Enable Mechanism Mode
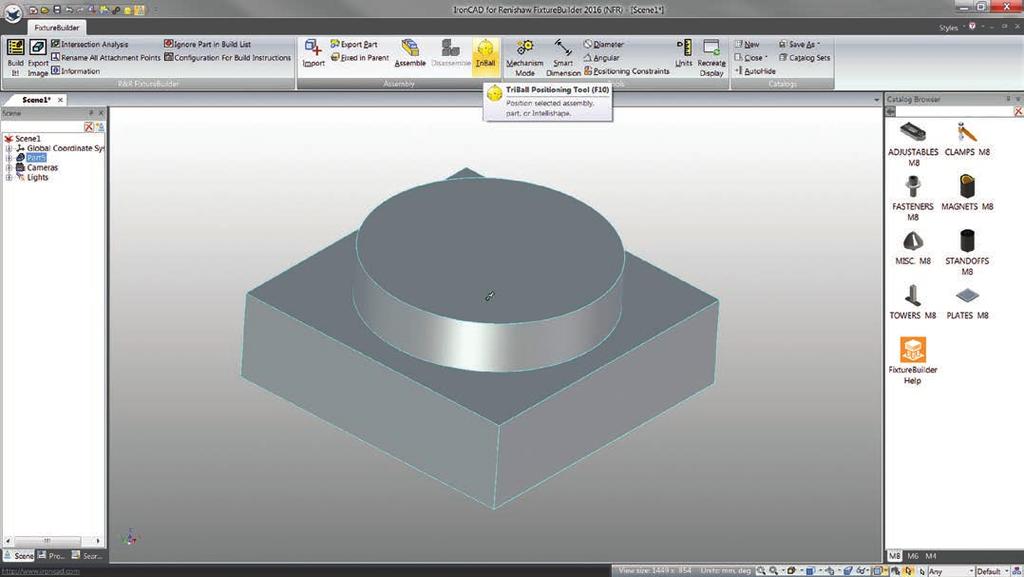1024x577 pixels. click(x=524, y=57)
